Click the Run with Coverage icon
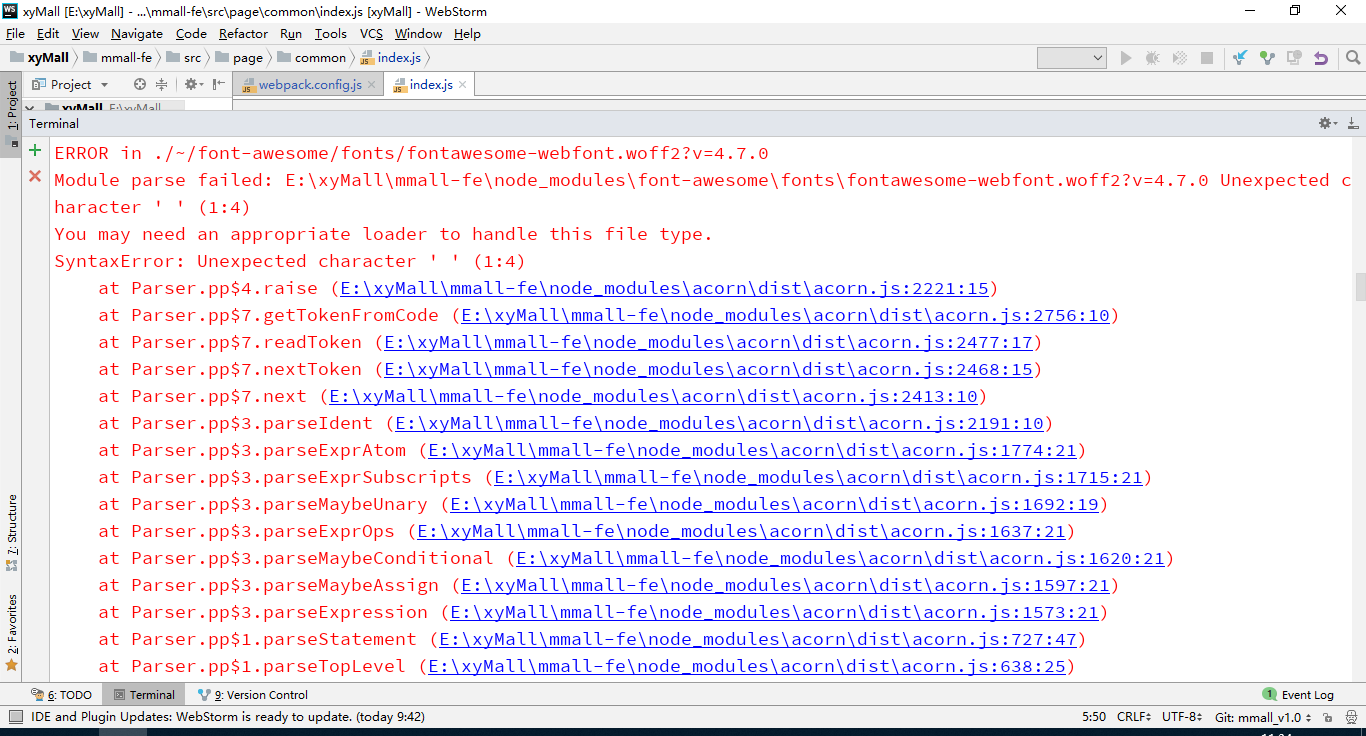This screenshot has height=736, width=1366. (x=1180, y=58)
